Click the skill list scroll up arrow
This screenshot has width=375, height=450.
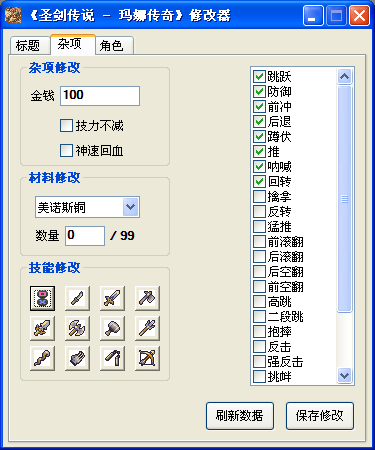(x=344, y=76)
